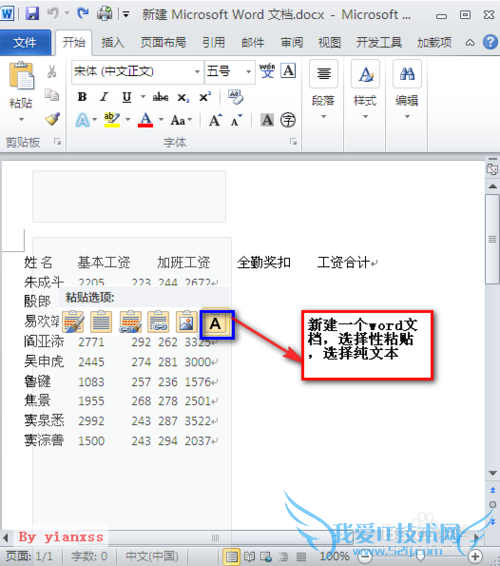This screenshot has height=566, width=500.
Task: Open the Change Case Aa dropdown
Action: pos(181,120)
